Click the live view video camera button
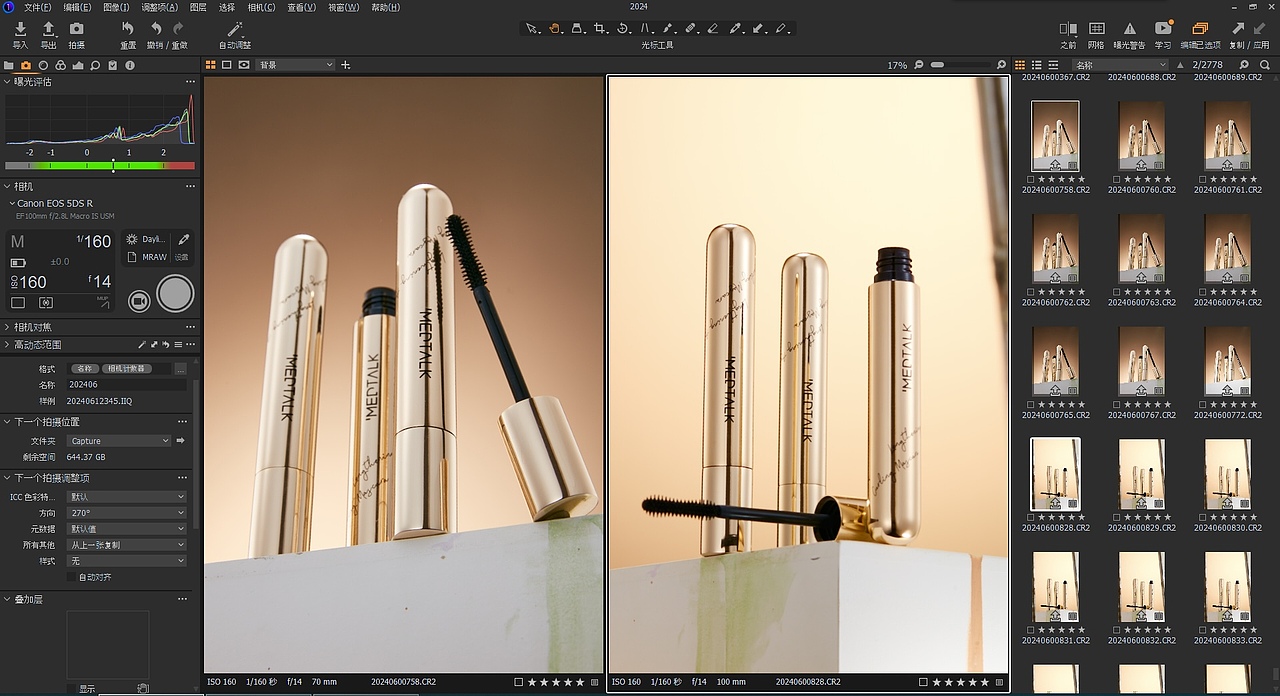 [x=139, y=300]
